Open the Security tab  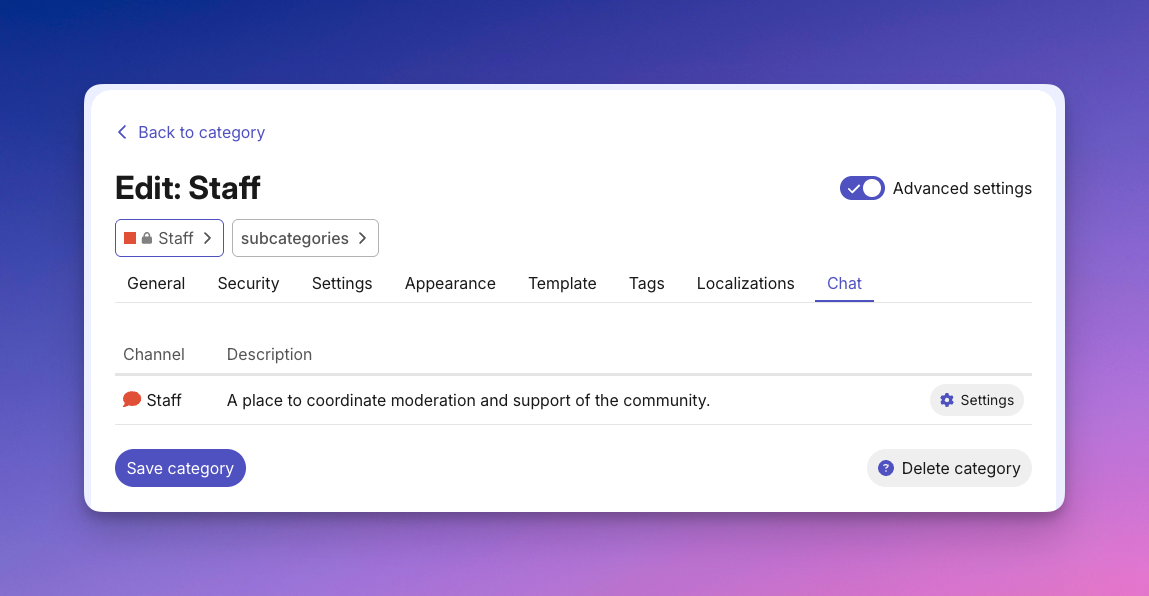coord(248,284)
